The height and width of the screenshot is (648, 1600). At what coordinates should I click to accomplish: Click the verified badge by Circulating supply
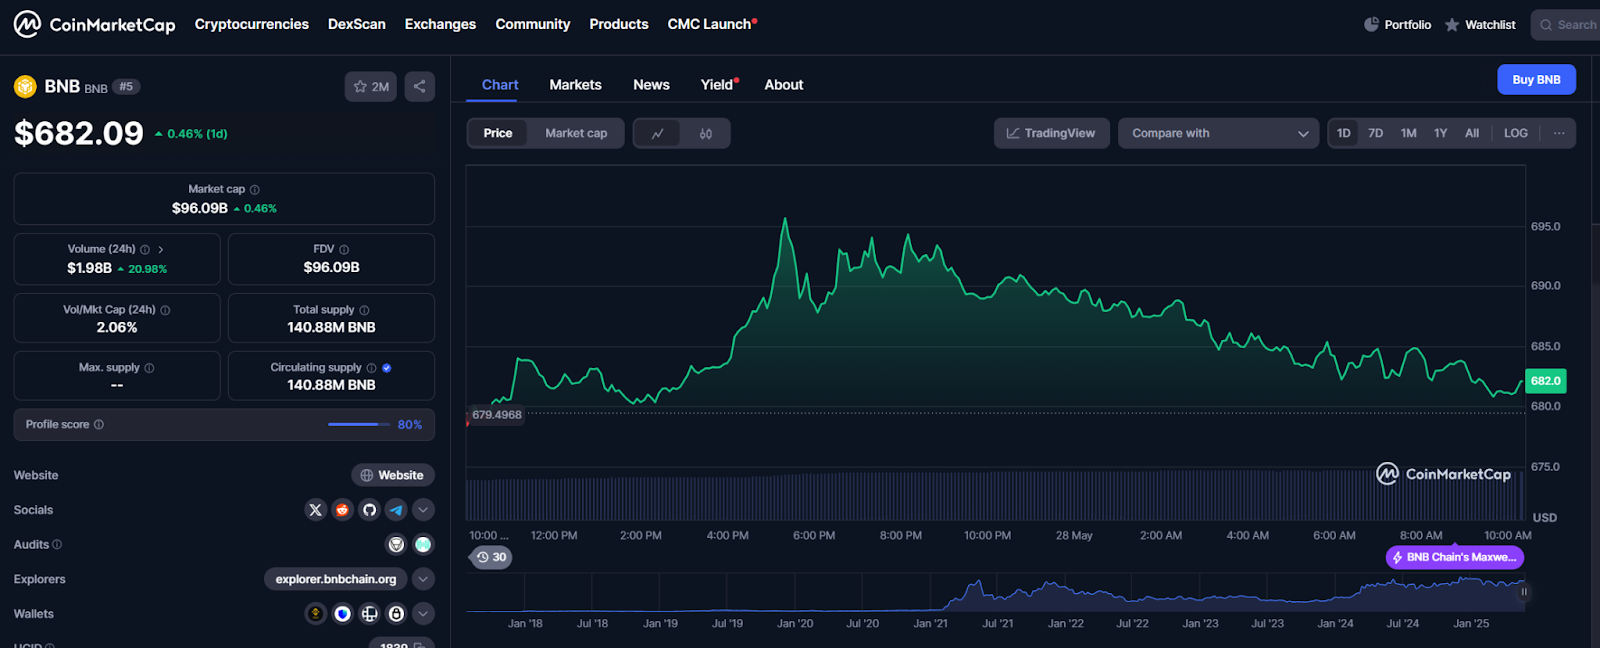(387, 368)
